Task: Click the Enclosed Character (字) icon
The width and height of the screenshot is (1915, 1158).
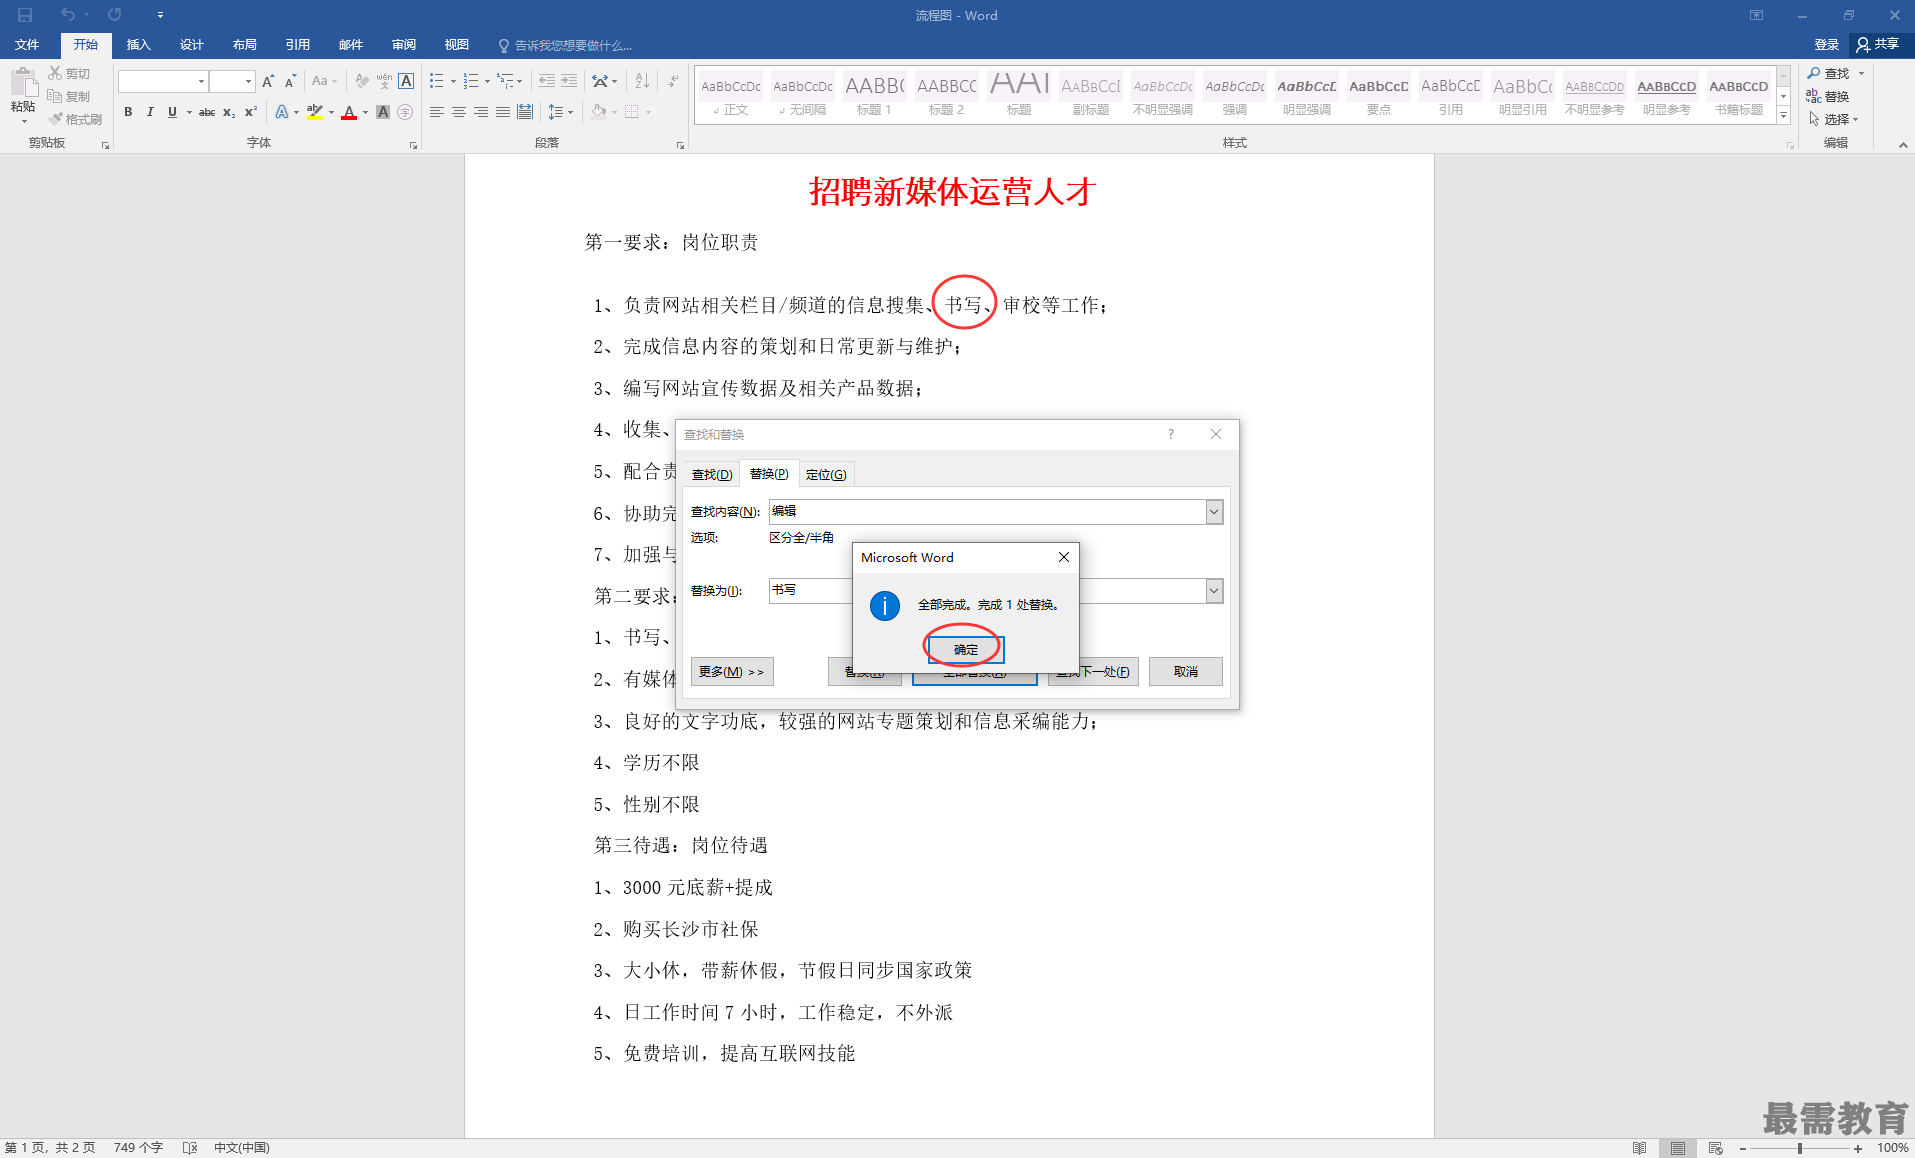Action: [x=405, y=112]
